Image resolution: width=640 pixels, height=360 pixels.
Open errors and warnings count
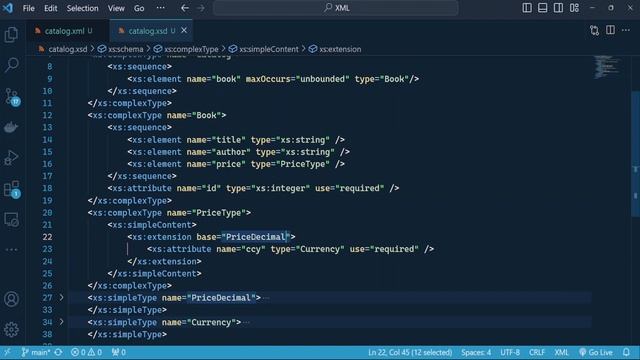tap(86, 352)
